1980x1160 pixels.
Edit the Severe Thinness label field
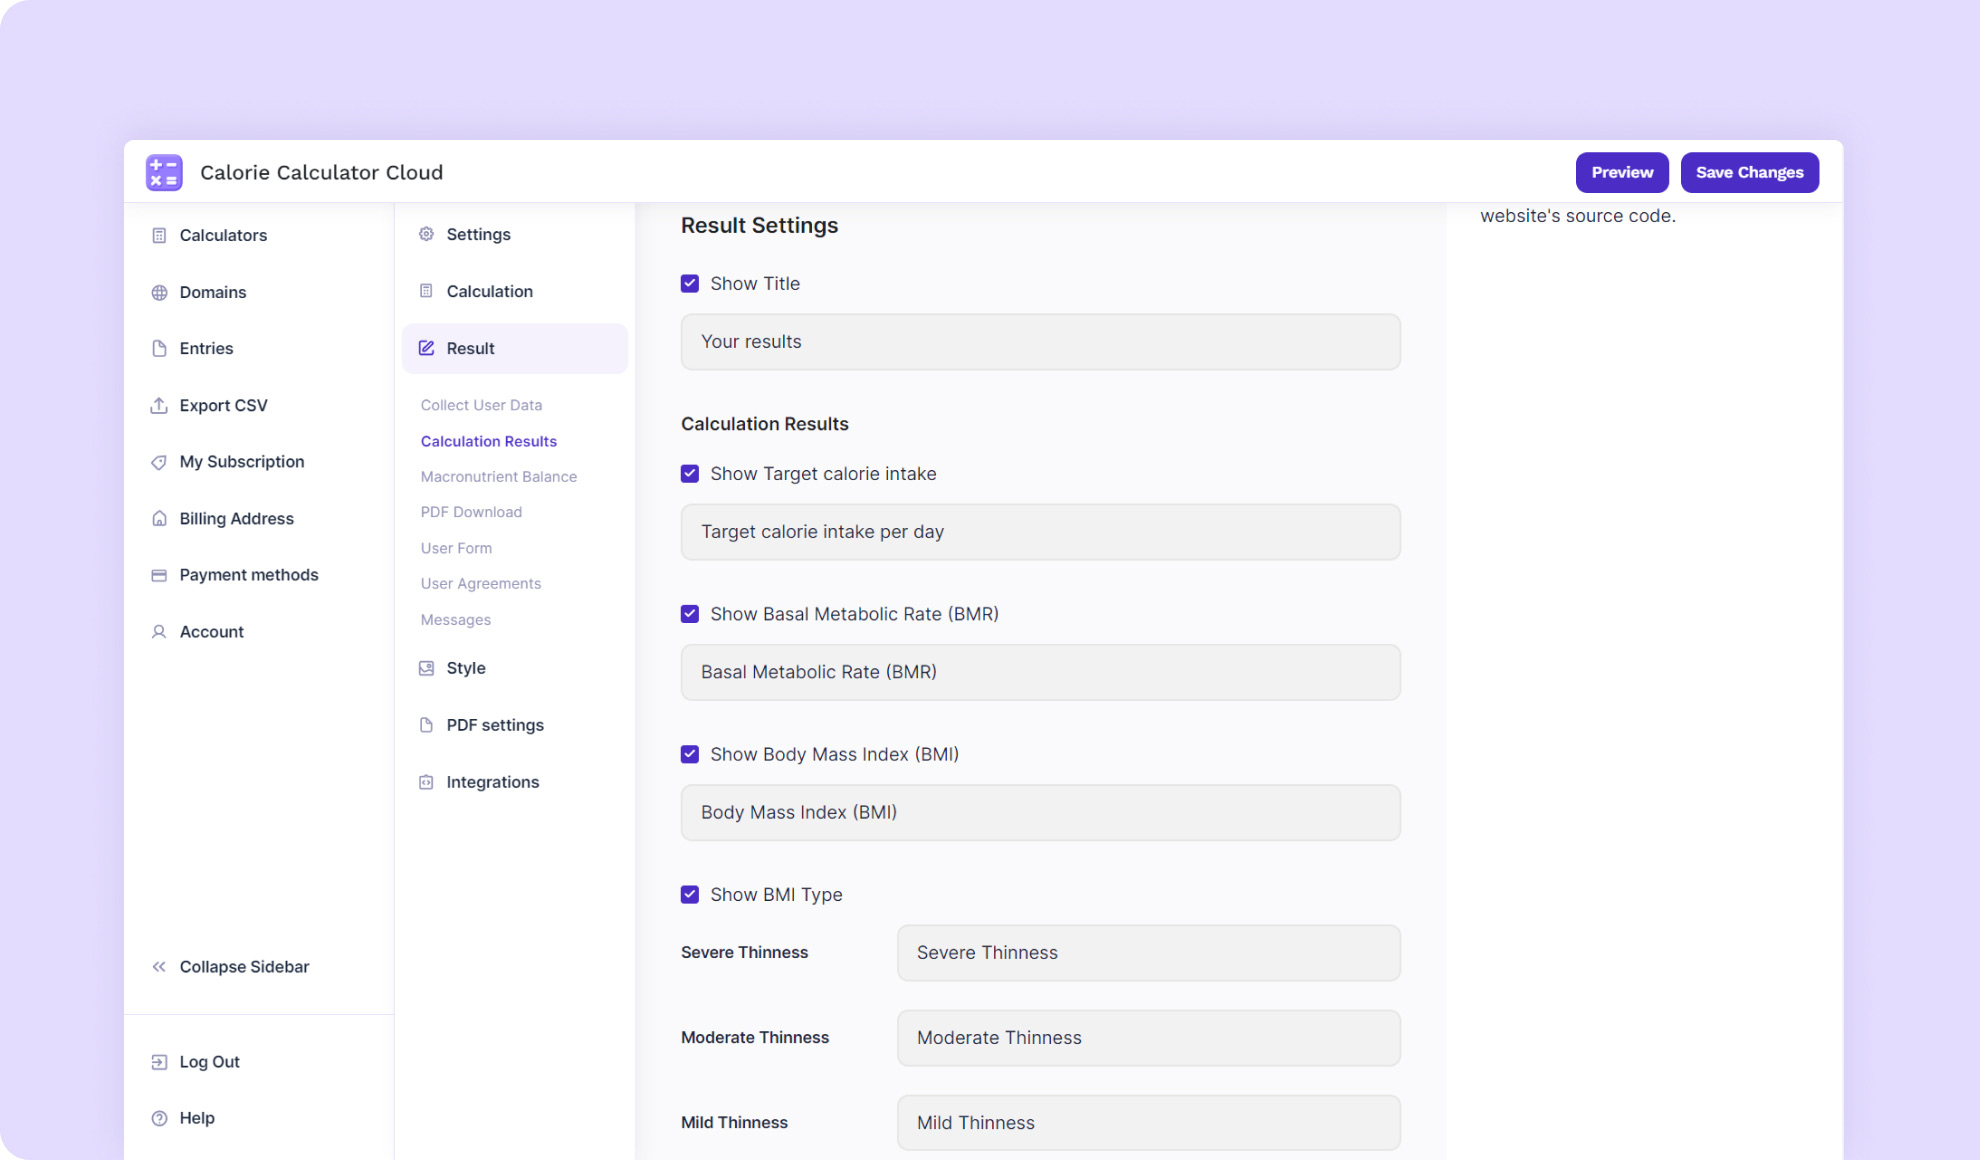click(1148, 952)
